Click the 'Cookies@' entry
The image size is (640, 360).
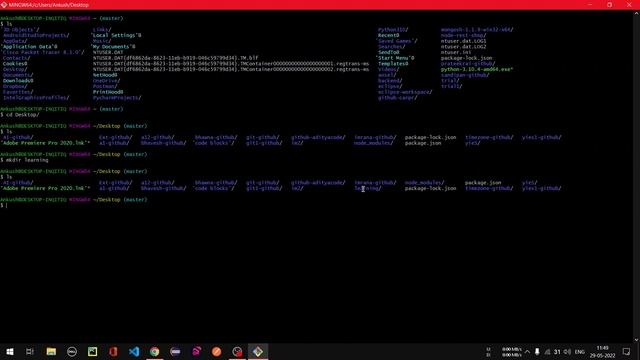click(x=15, y=64)
